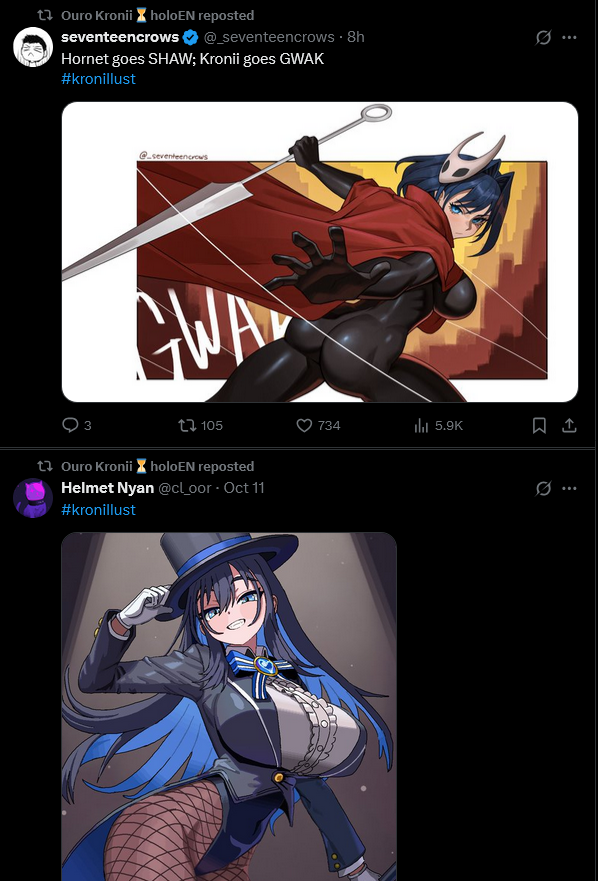
Task: Share the seventeencrows post
Action: [x=569, y=425]
